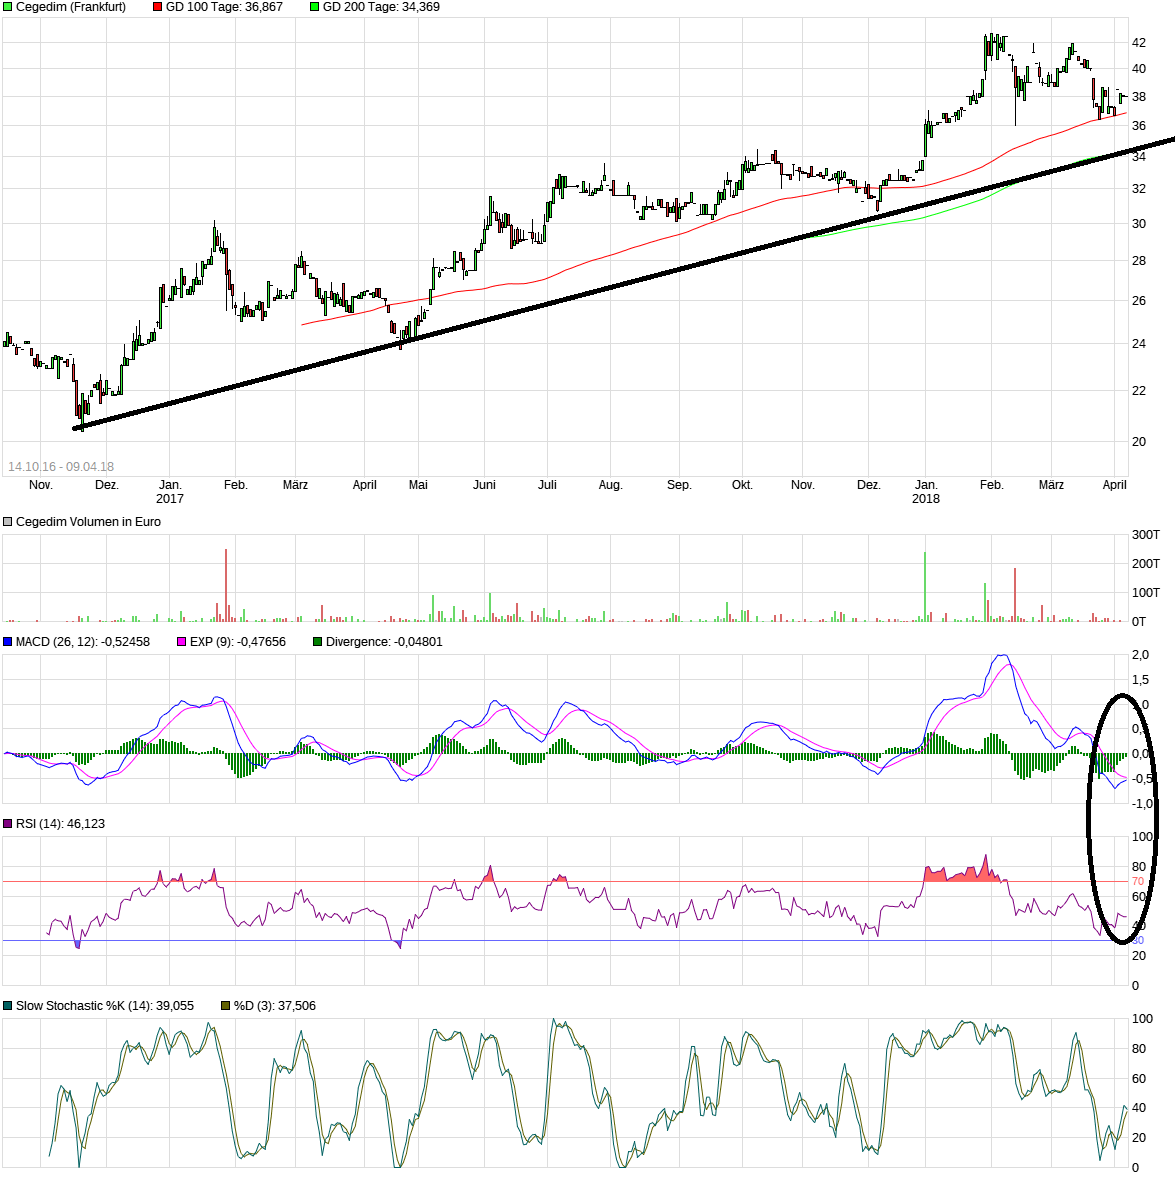Click the red 70 RSI overbought level label

point(1138,882)
